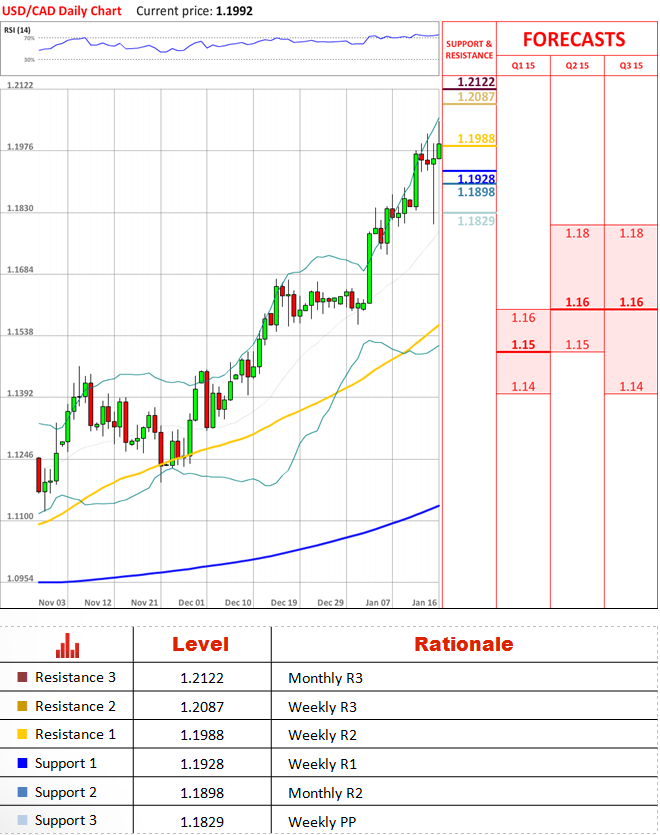Viewport: 660px width, 835px height.
Task: Click the 'Dec 19' date axis label
Action: (x=284, y=602)
